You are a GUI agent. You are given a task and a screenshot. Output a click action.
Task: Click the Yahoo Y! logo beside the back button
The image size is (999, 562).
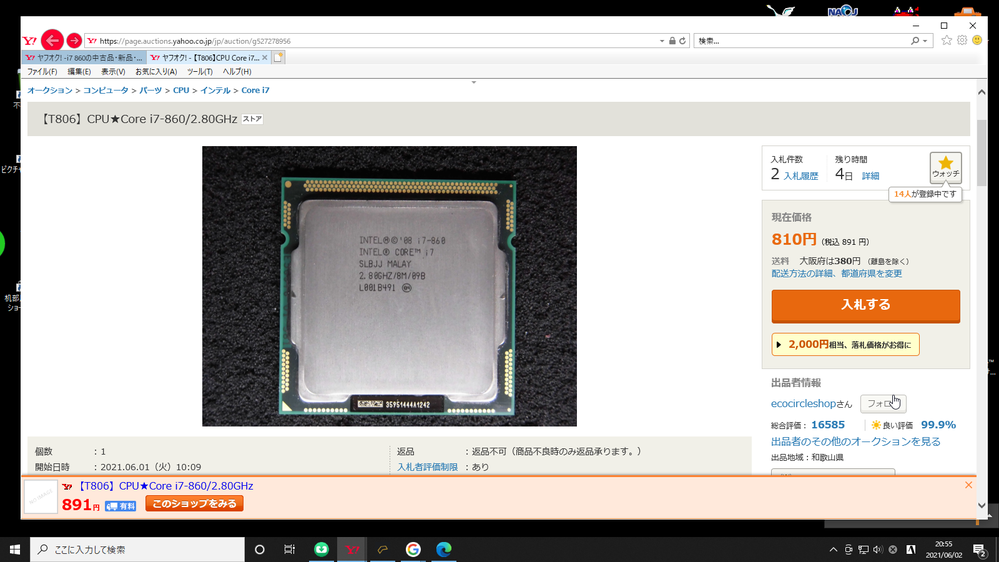click(x=30, y=41)
